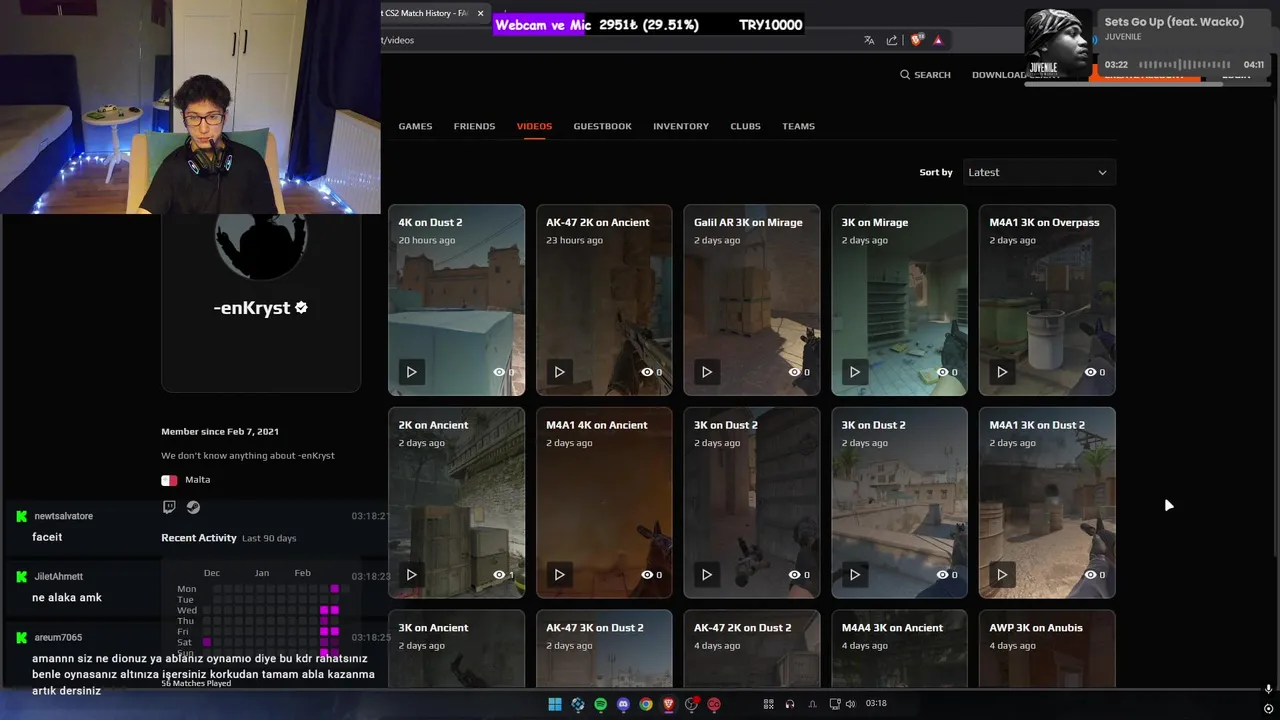Open the AWP 3K on Anubis card

click(1047, 649)
